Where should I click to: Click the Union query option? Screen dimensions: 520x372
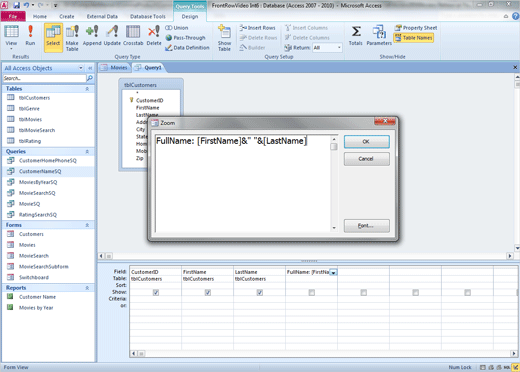177,28
